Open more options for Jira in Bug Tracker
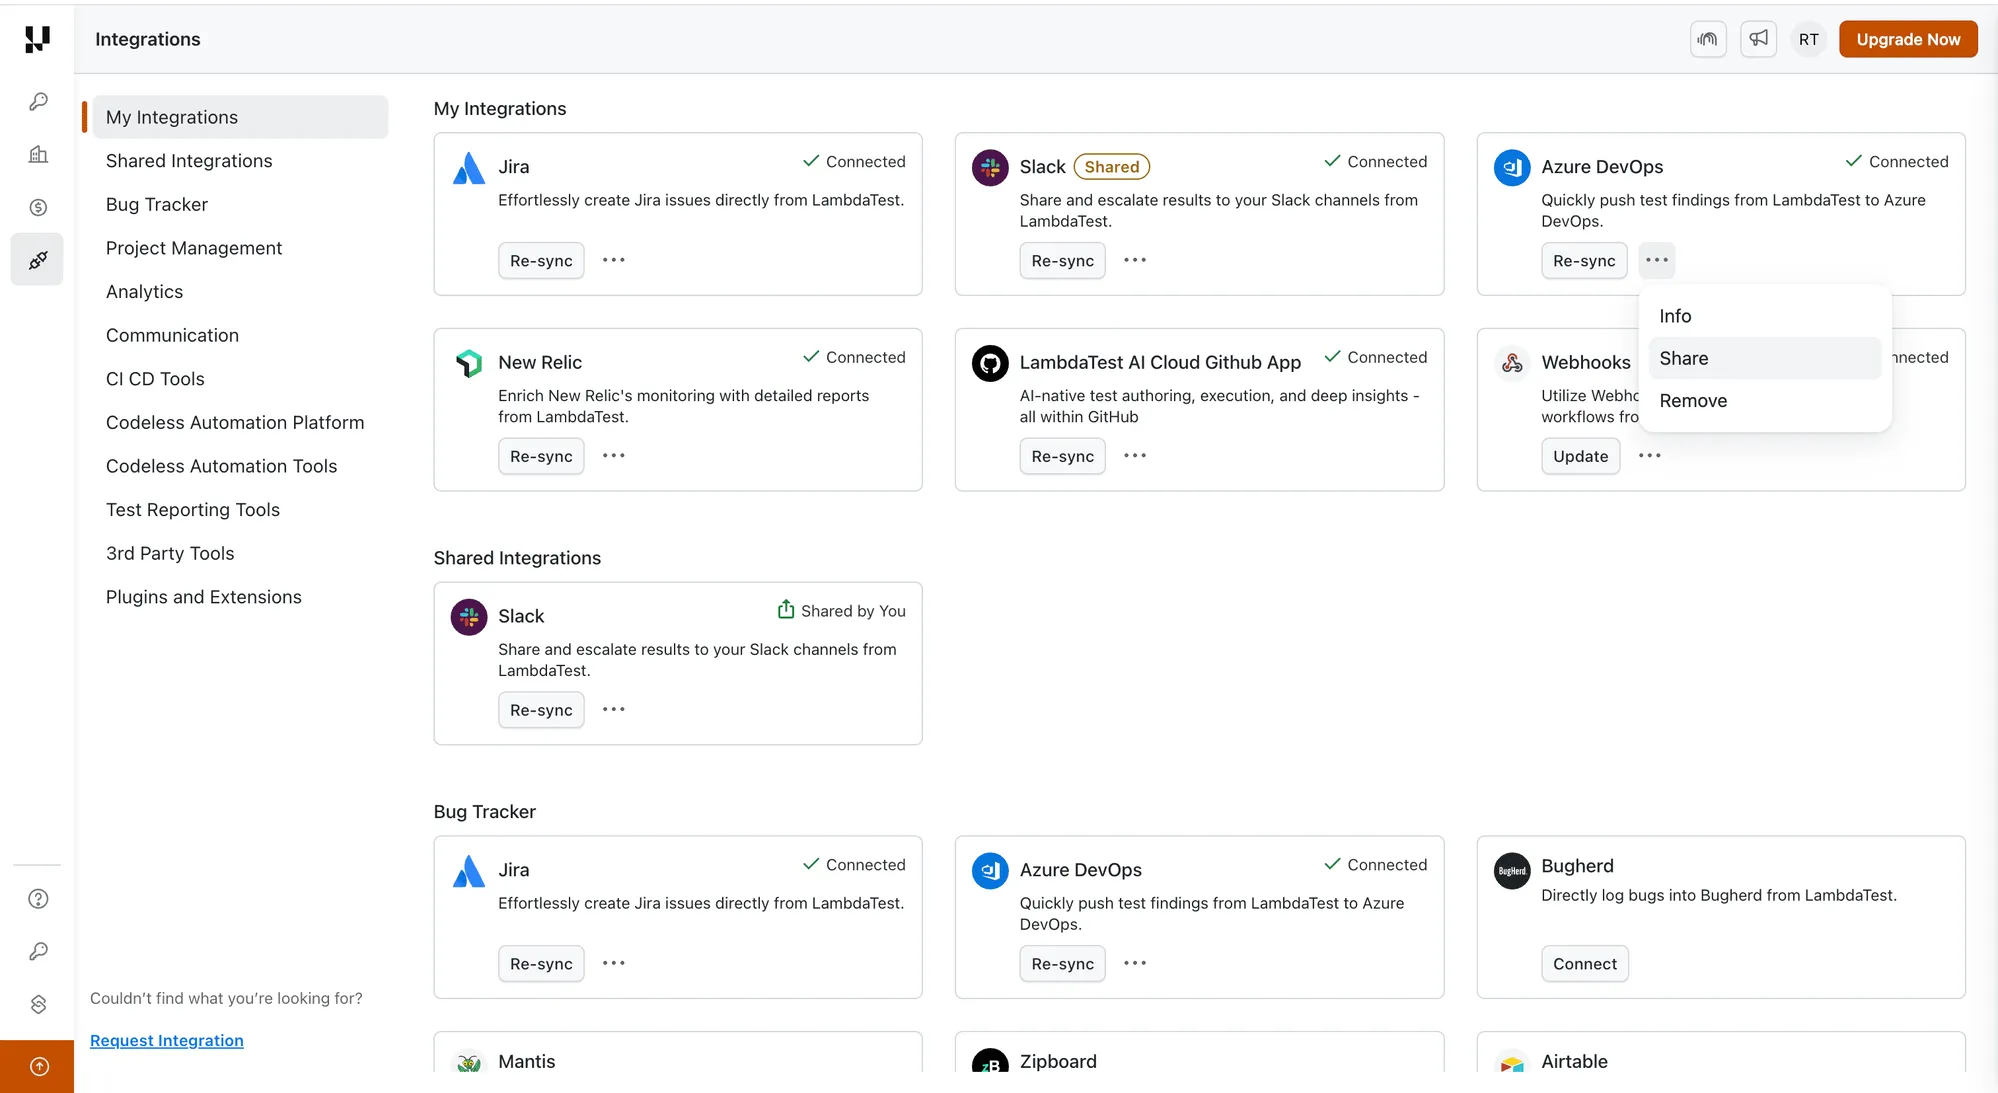This screenshot has width=1998, height=1093. (x=614, y=964)
